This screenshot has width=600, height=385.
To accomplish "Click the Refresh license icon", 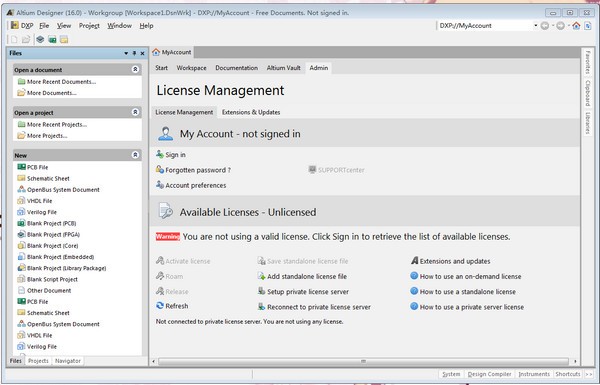I will [160, 306].
